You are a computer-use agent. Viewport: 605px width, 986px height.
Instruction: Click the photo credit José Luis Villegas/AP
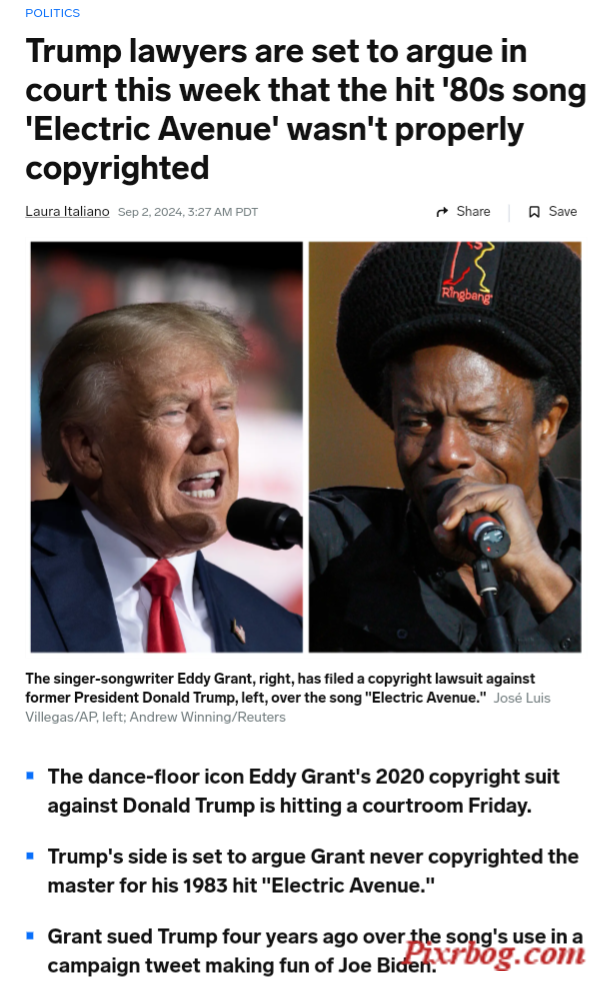[x=287, y=707]
